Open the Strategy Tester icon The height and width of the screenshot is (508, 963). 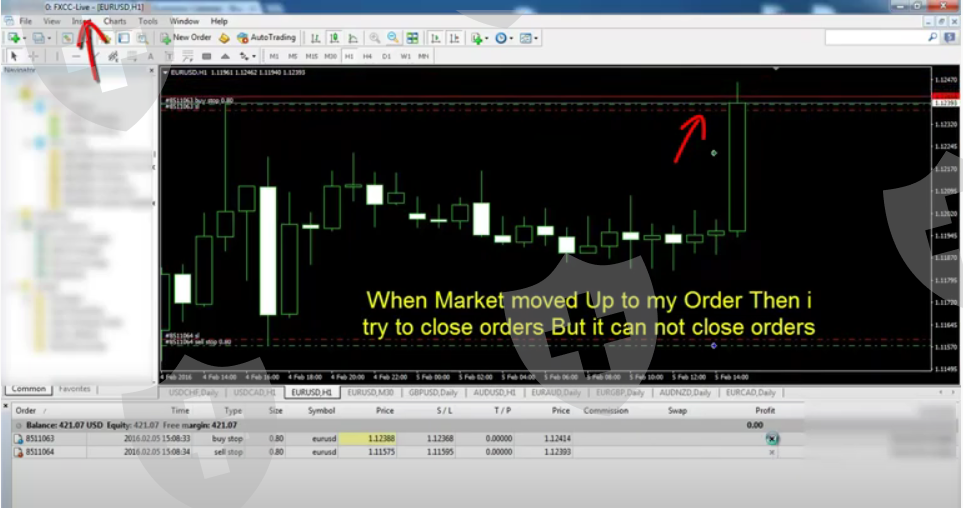142,37
